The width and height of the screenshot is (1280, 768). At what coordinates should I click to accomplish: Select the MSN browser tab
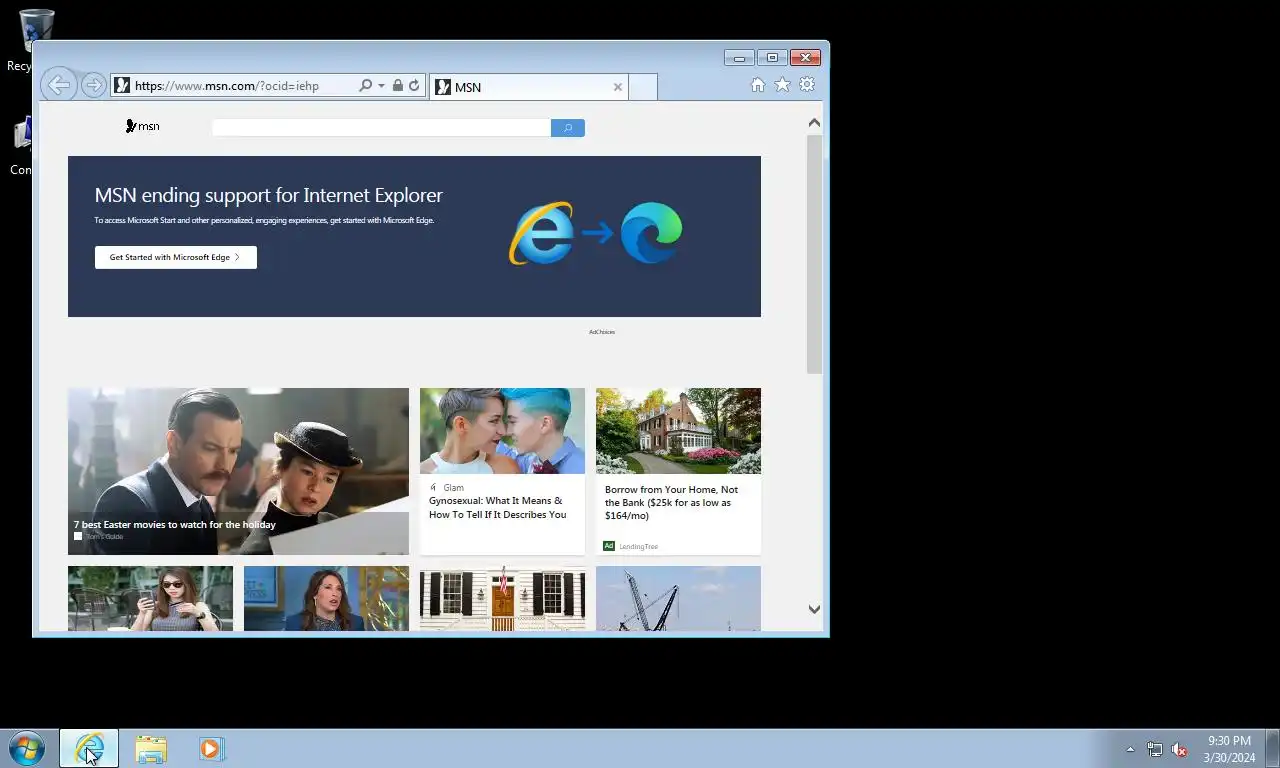pos(529,87)
